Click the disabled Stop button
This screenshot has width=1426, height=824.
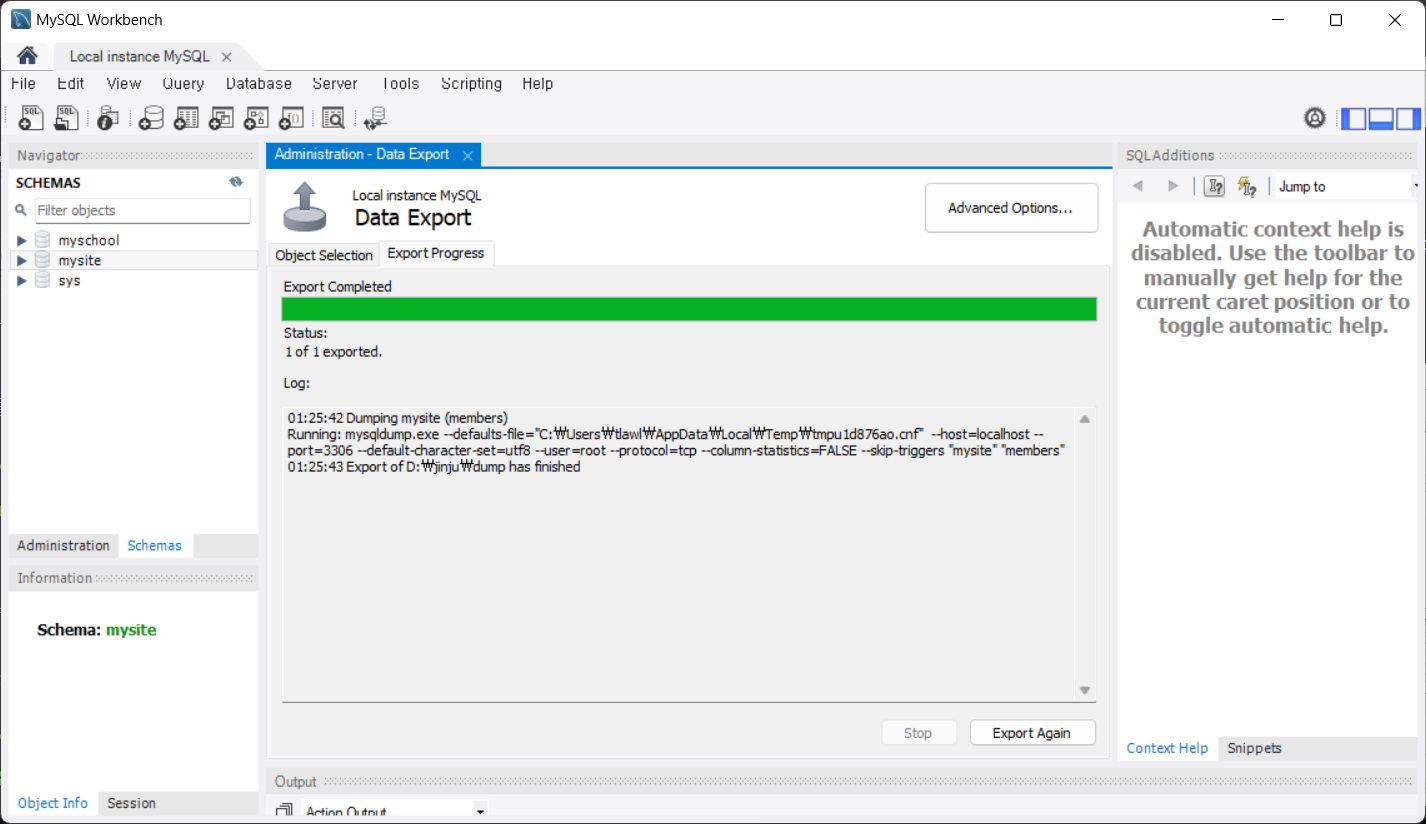[918, 733]
